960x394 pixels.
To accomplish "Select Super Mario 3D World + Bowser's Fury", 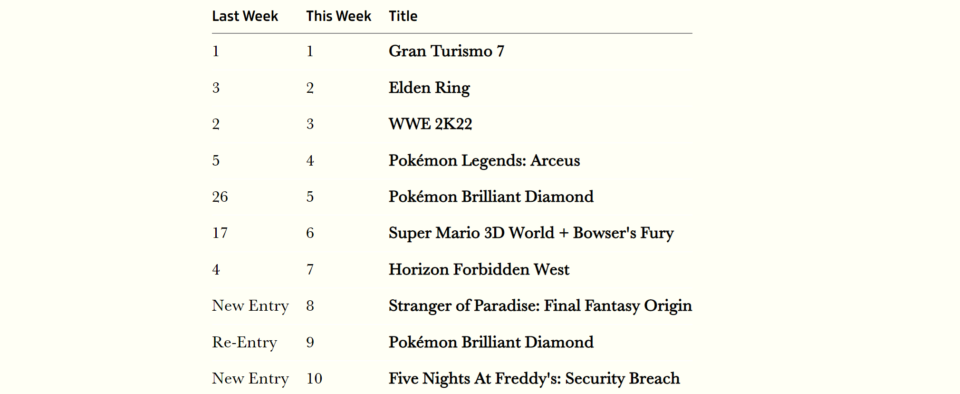I will point(531,233).
